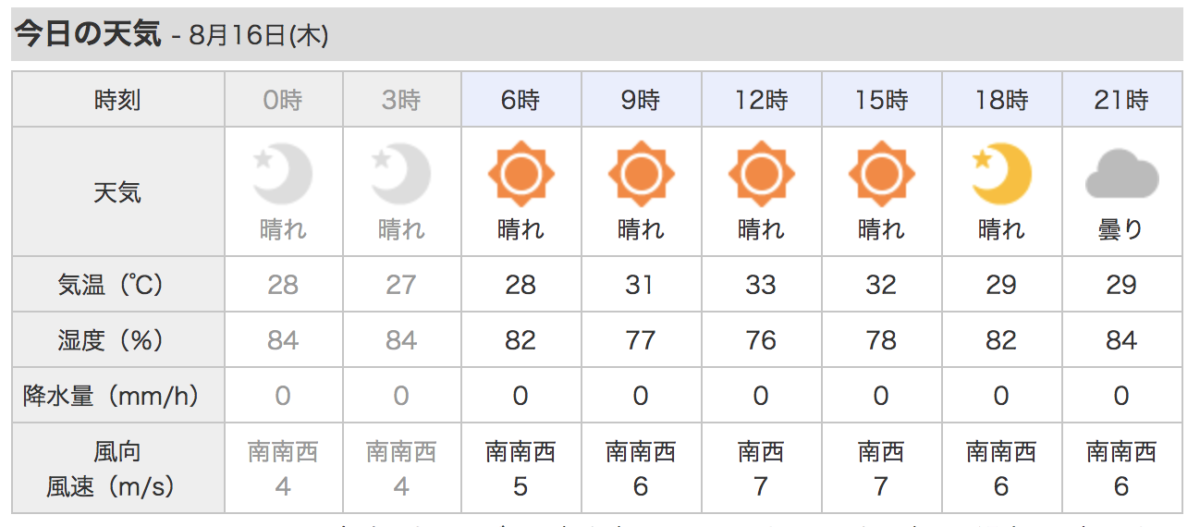Click the grey moon icon under 3時
Screen dimensions: 1200x527
401,175
